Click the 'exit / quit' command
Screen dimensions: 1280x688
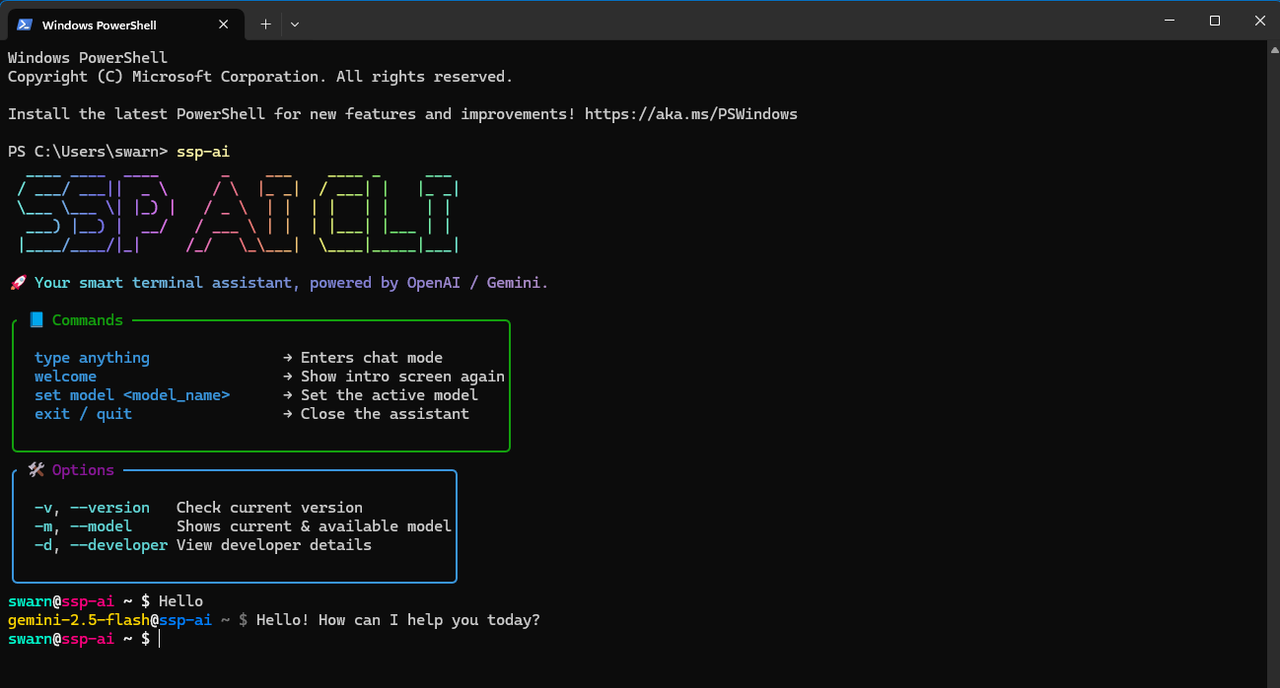click(83, 414)
